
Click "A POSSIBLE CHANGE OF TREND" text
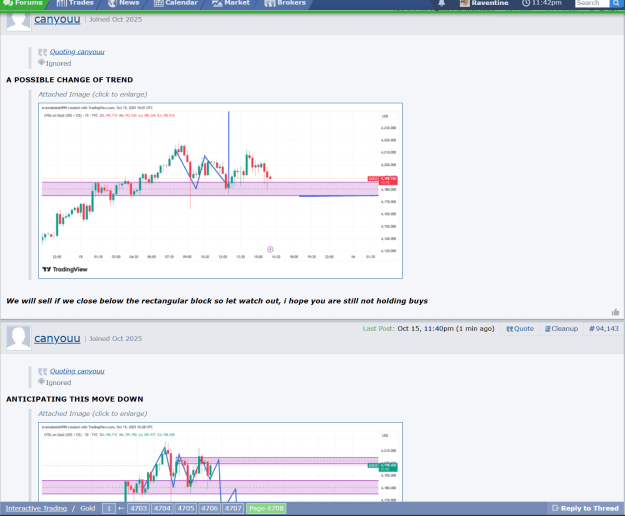(70, 80)
